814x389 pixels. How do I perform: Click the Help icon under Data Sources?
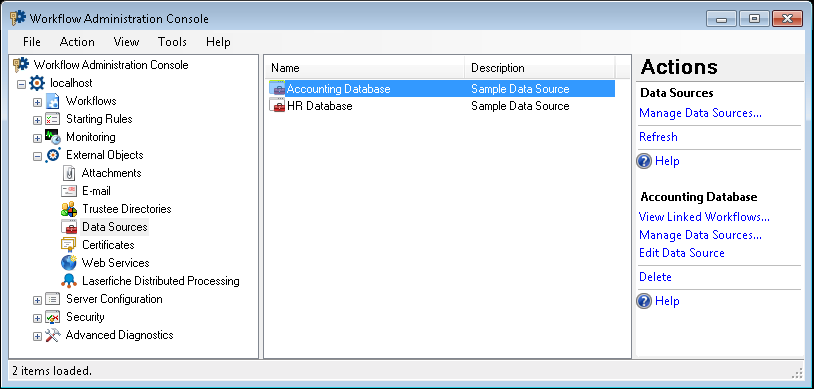pos(644,162)
